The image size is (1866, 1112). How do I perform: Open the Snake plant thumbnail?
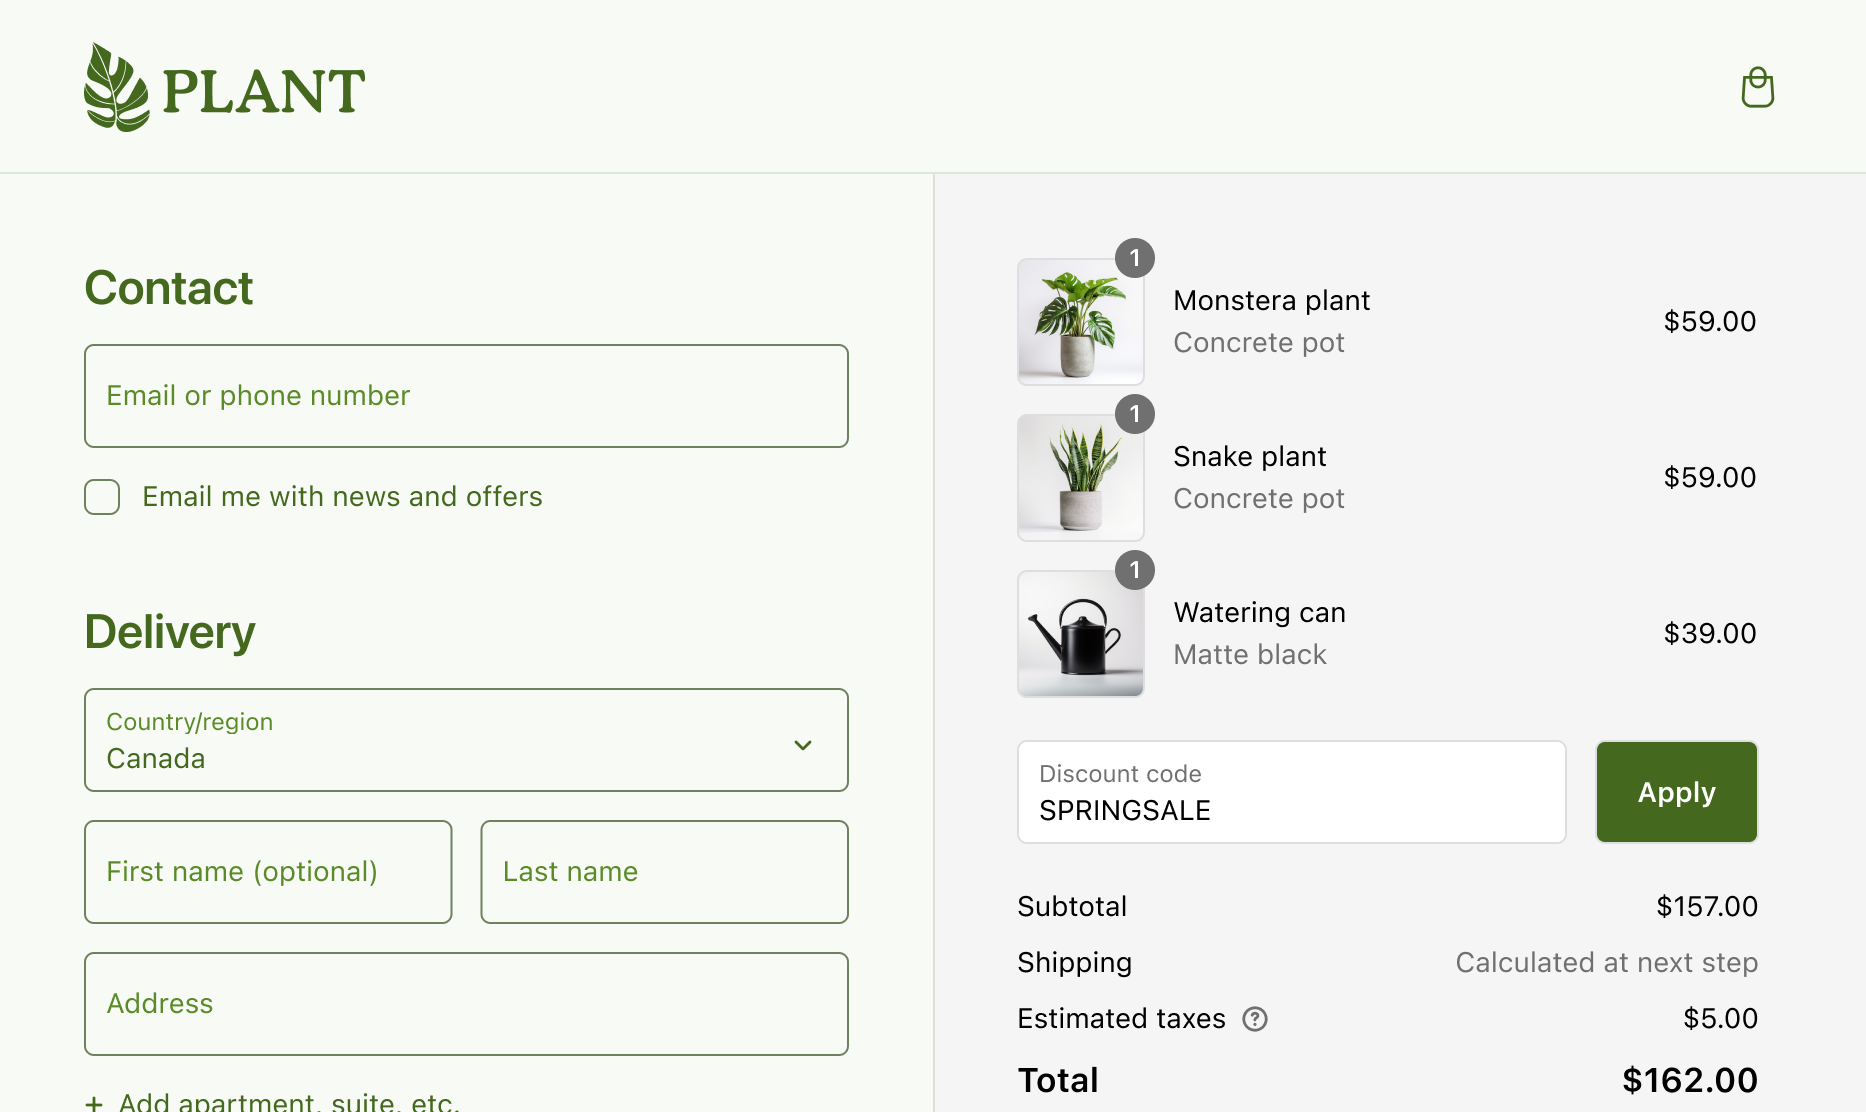pyautogui.click(x=1081, y=478)
